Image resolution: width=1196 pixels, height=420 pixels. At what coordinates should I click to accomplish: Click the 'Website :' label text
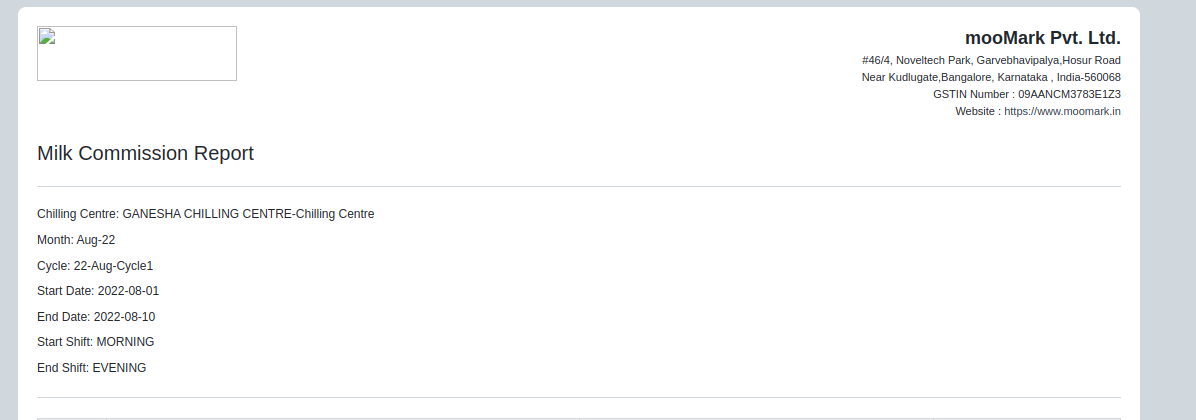(x=978, y=111)
